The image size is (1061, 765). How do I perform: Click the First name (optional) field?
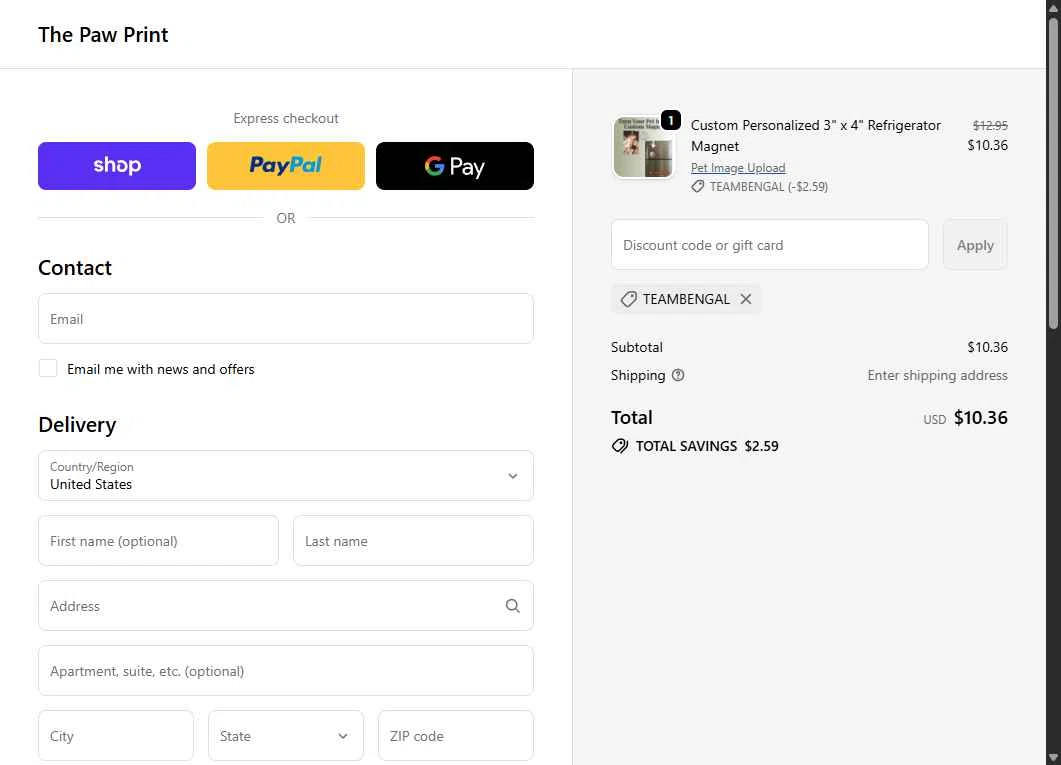[x=158, y=540]
